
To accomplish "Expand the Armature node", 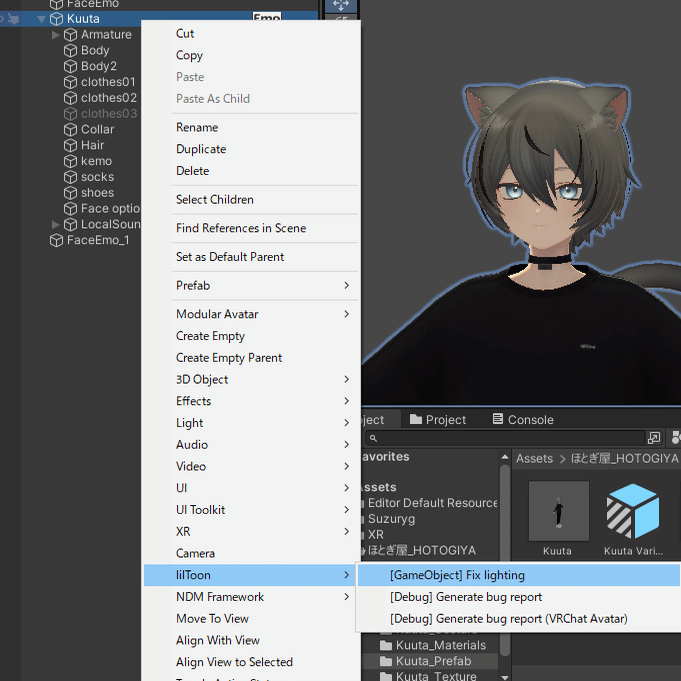I will coord(55,35).
